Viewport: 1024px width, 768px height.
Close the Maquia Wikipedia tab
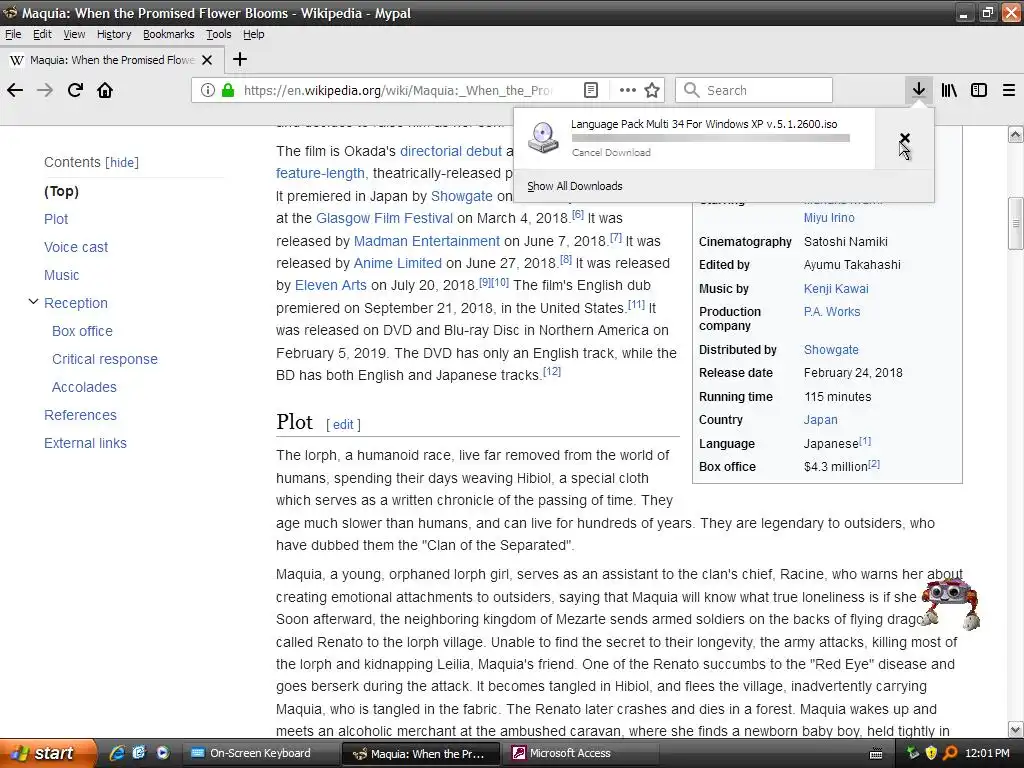coord(207,60)
